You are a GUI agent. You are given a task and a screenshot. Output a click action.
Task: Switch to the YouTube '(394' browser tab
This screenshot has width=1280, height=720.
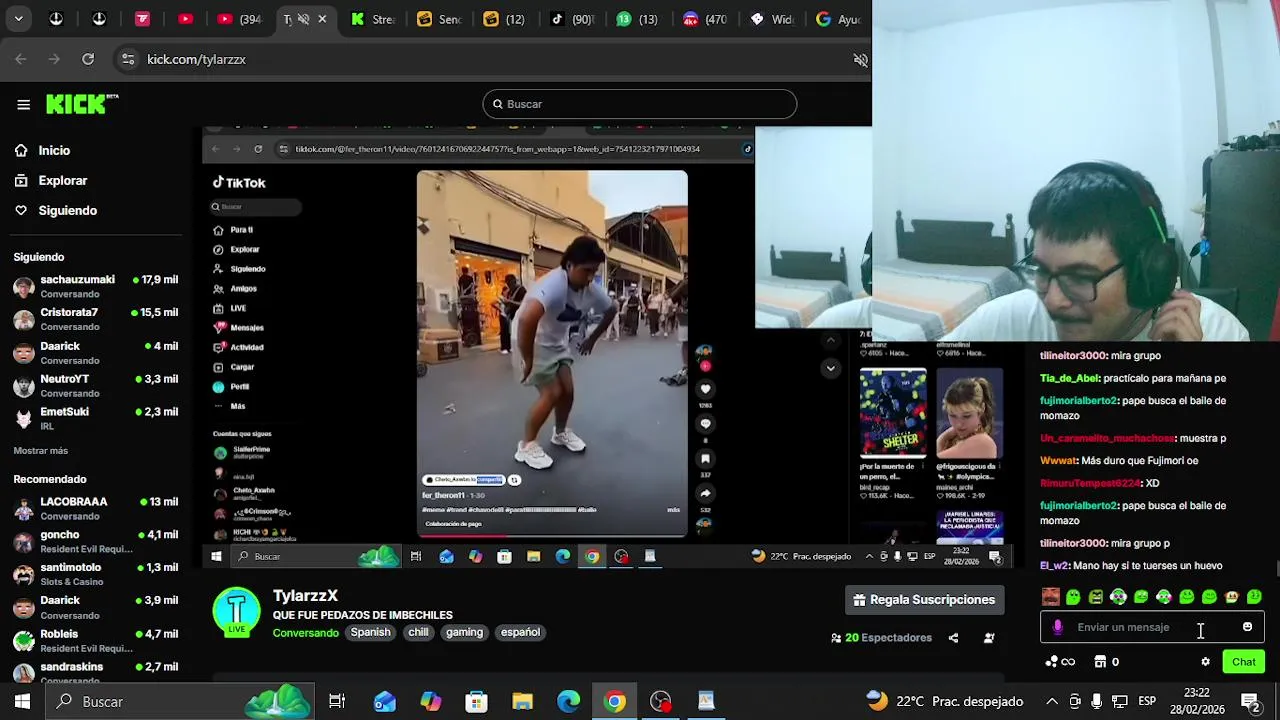tap(238, 19)
